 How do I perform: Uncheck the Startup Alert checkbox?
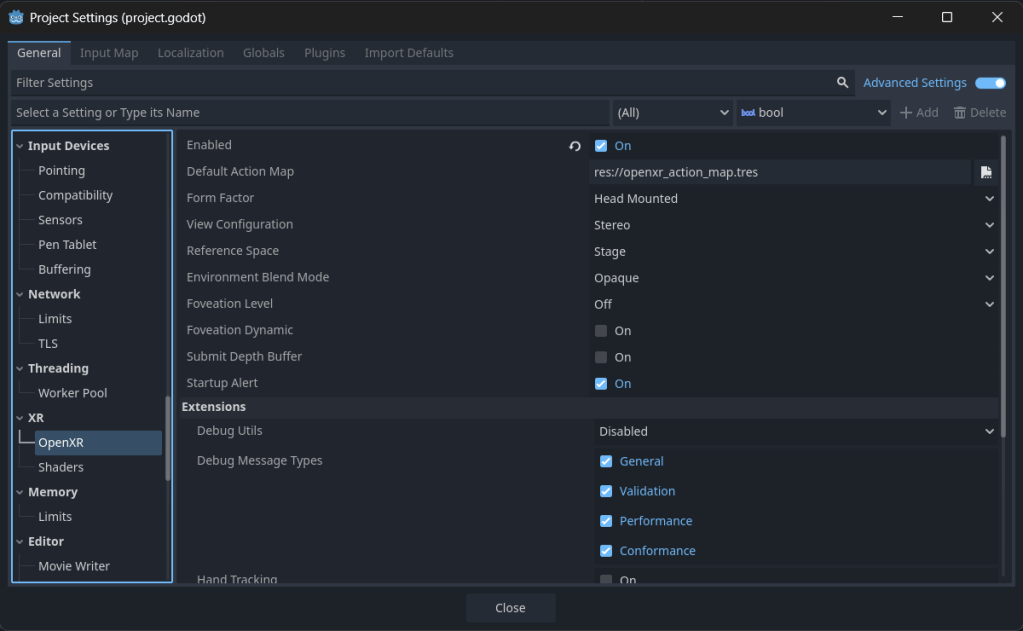click(x=601, y=384)
